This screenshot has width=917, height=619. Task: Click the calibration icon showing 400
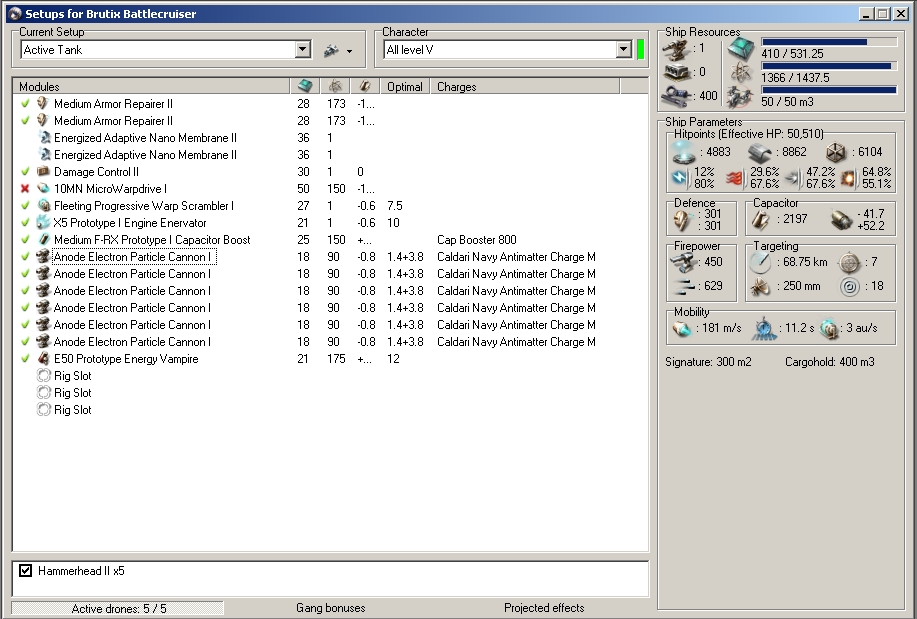point(677,95)
